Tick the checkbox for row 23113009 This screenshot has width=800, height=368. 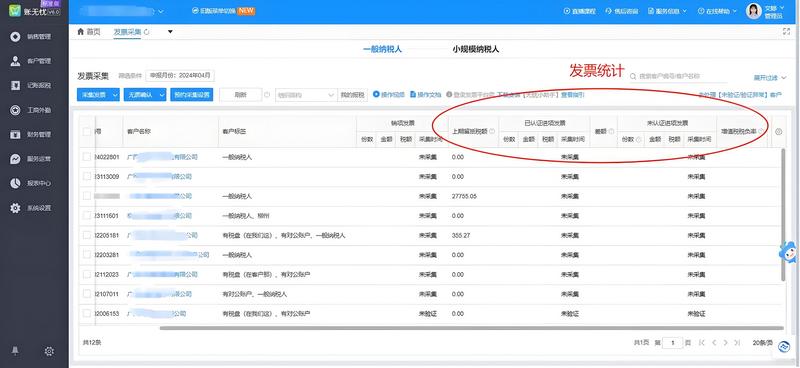coord(87,176)
